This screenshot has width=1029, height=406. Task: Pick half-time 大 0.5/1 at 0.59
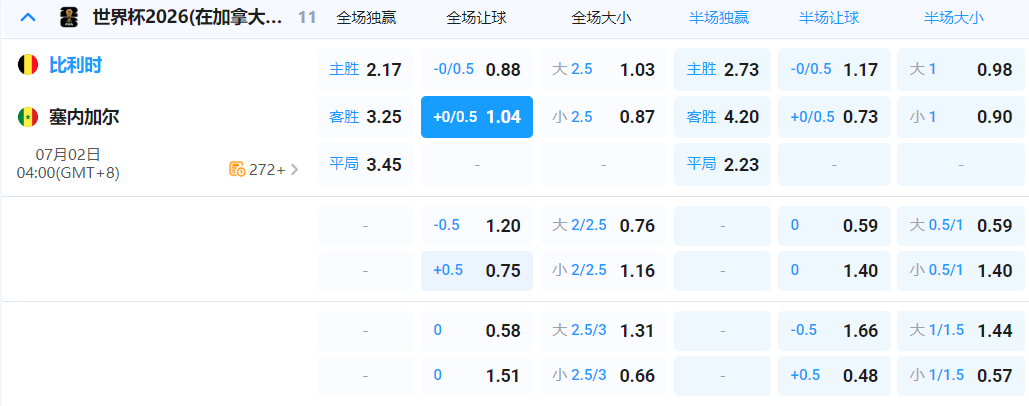click(x=961, y=226)
